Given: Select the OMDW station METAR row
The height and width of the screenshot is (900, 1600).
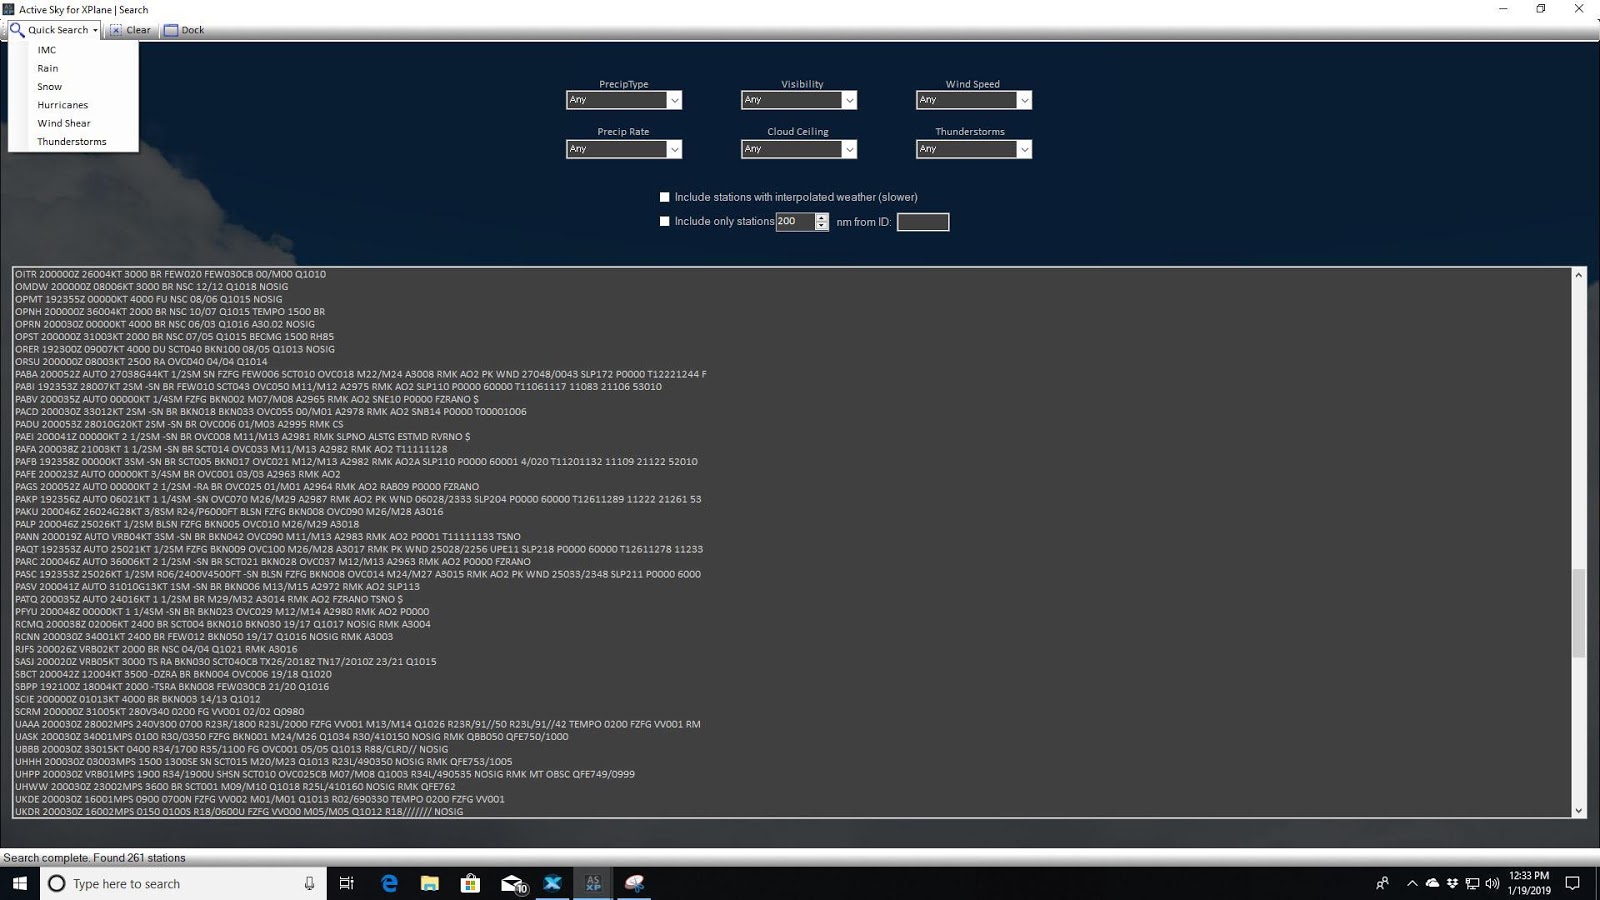Looking at the screenshot, I should coord(151,287).
